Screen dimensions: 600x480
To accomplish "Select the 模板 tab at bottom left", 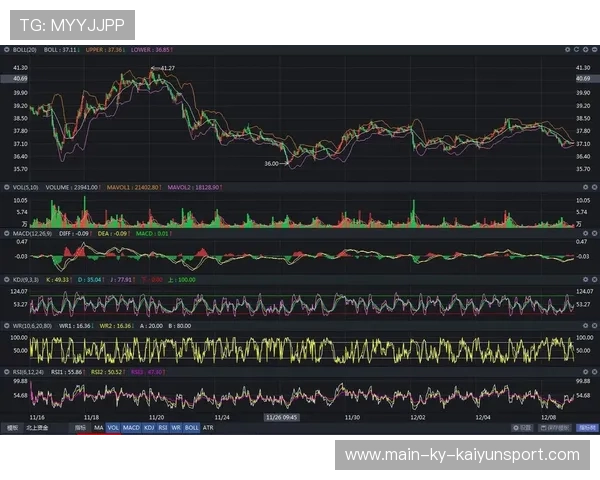I will click(12, 427).
